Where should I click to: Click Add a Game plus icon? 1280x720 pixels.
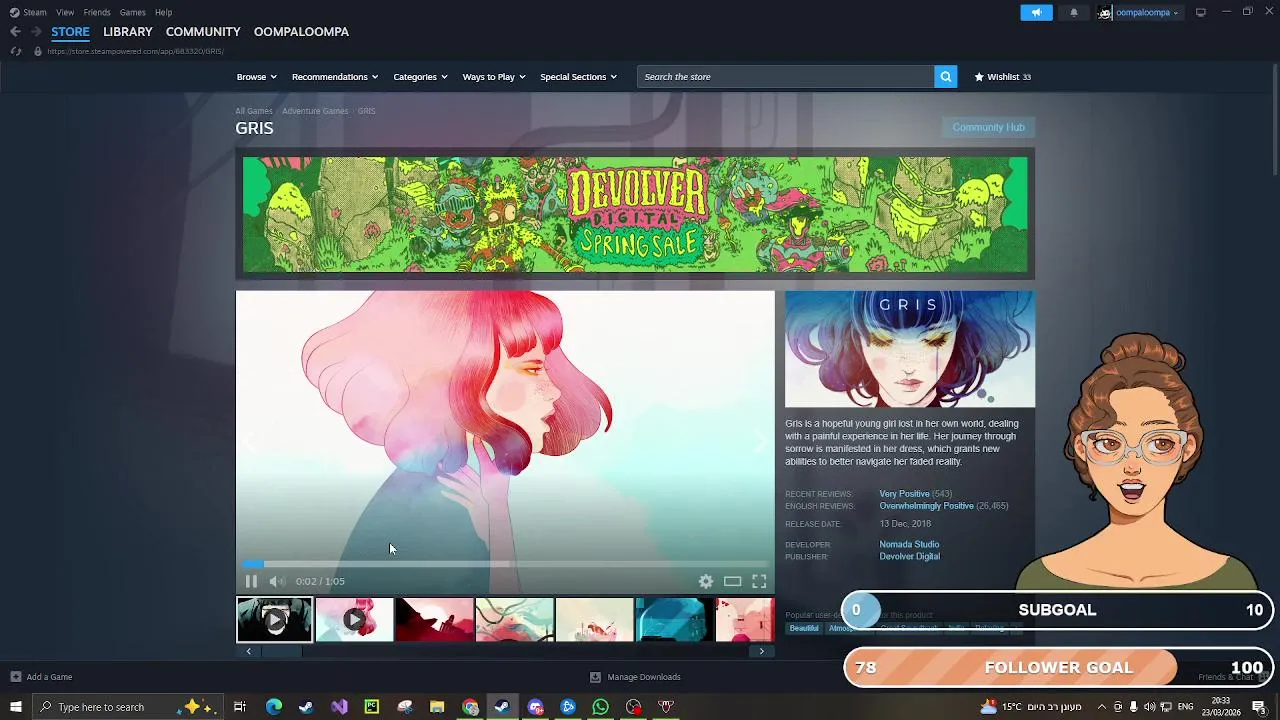(x=15, y=677)
